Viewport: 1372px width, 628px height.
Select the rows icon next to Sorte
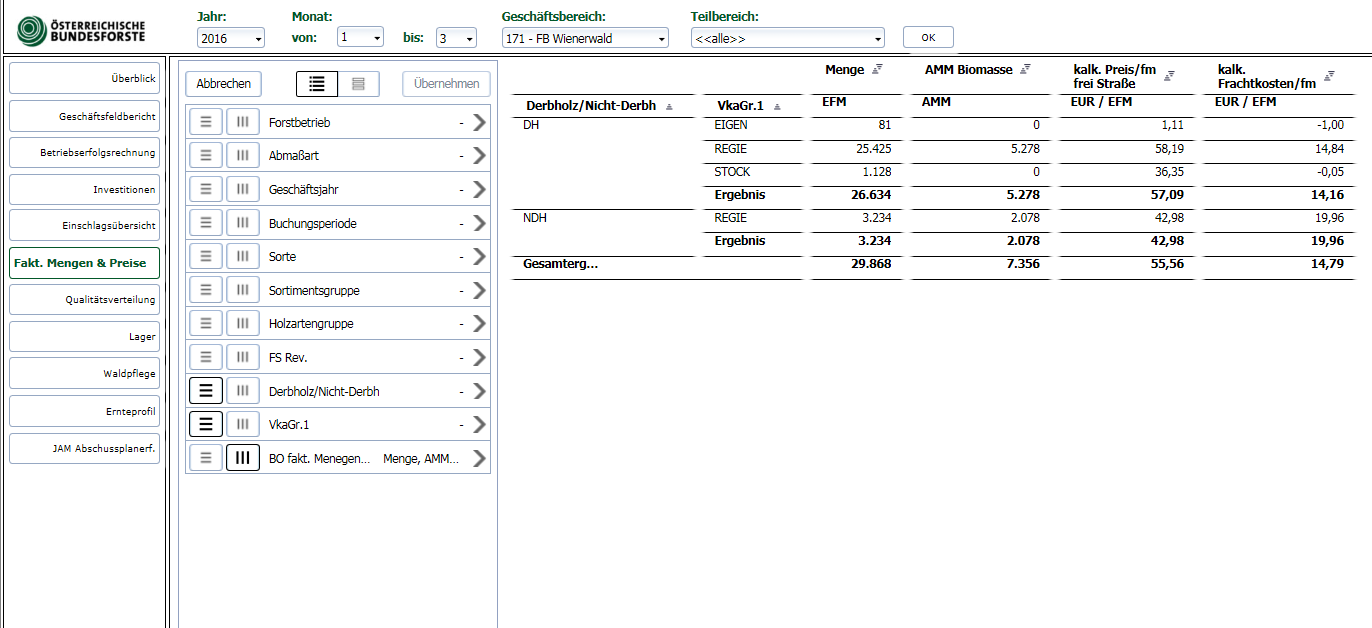pos(206,256)
